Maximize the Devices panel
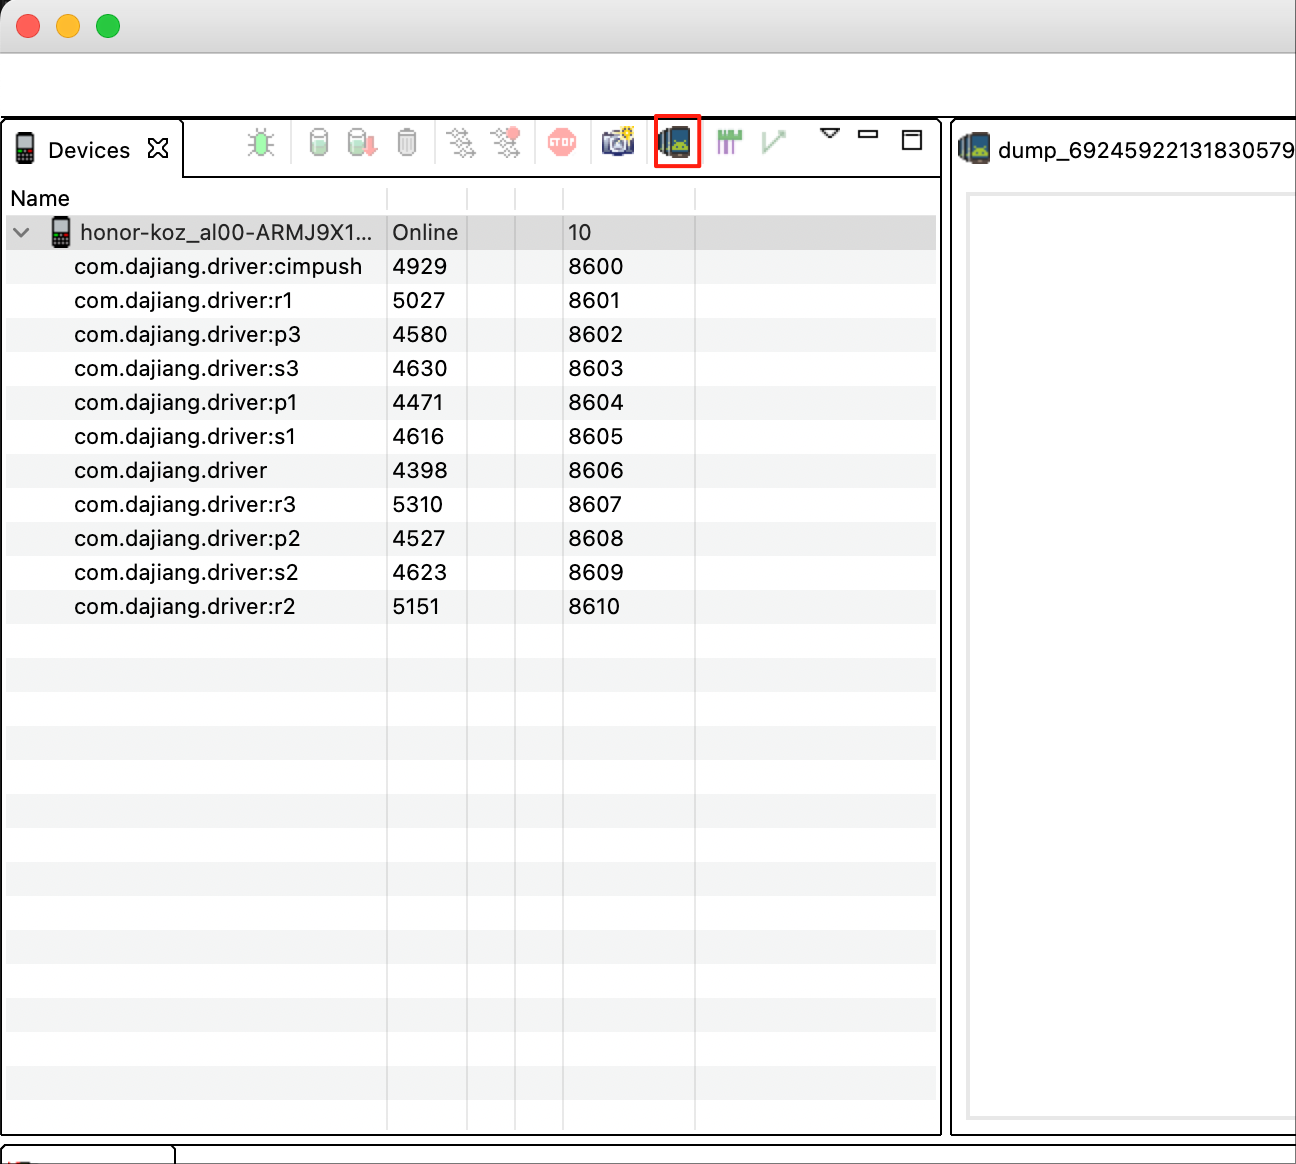The height and width of the screenshot is (1164, 1296). pyautogui.click(x=912, y=140)
